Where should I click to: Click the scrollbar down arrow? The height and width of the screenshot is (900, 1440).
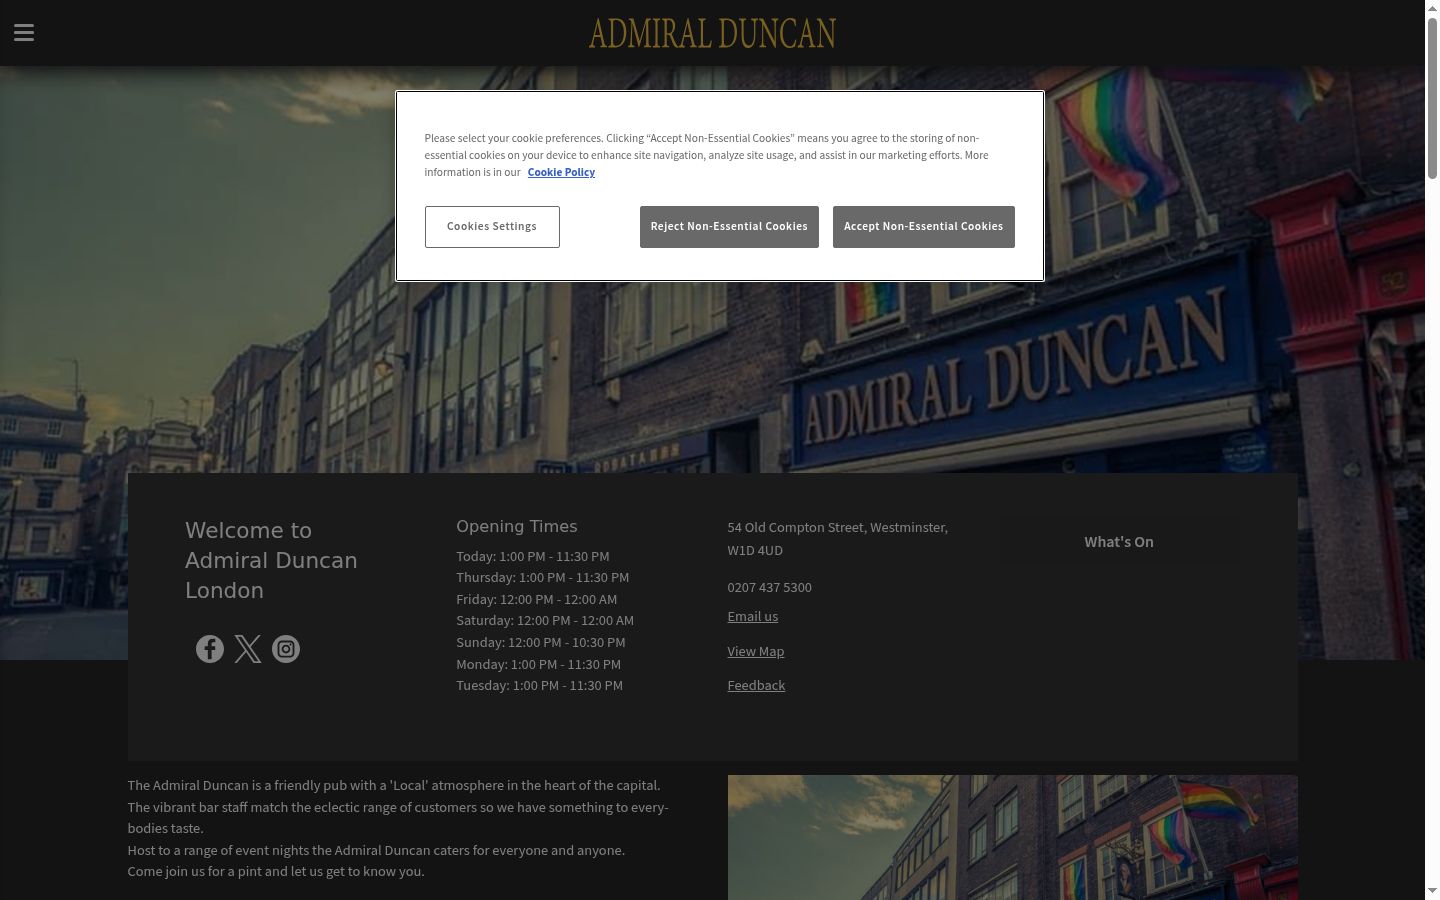[x=1432, y=891]
